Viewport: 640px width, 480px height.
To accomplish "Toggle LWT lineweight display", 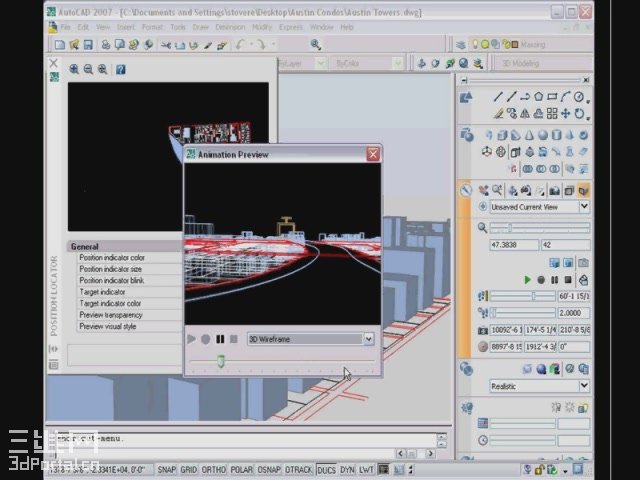I will coord(366,470).
